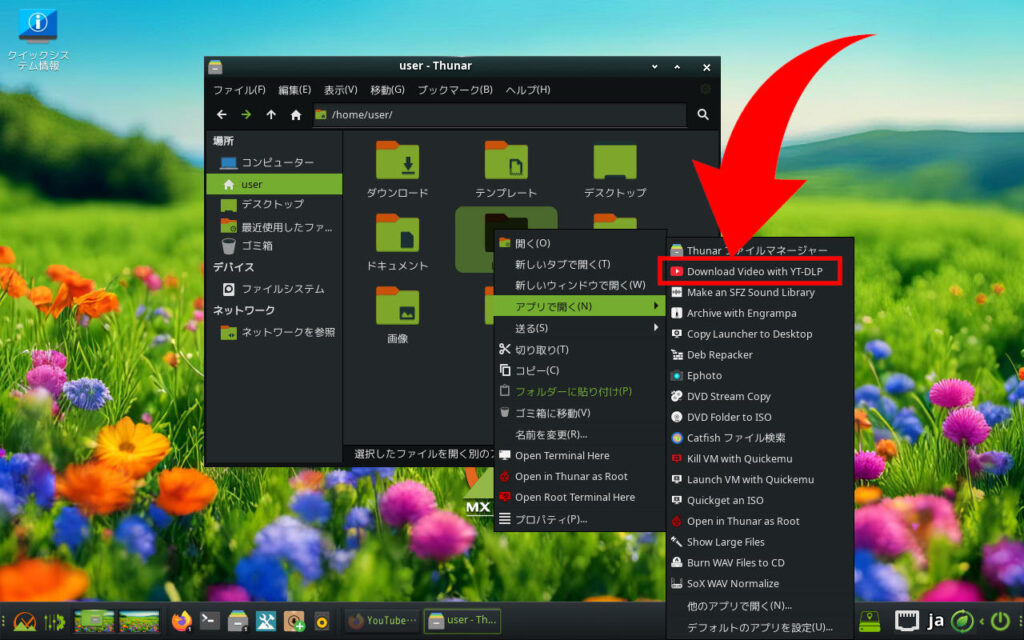The image size is (1024, 640).
Task: Open the MX start menu icon in taskbar
Action: (24, 620)
